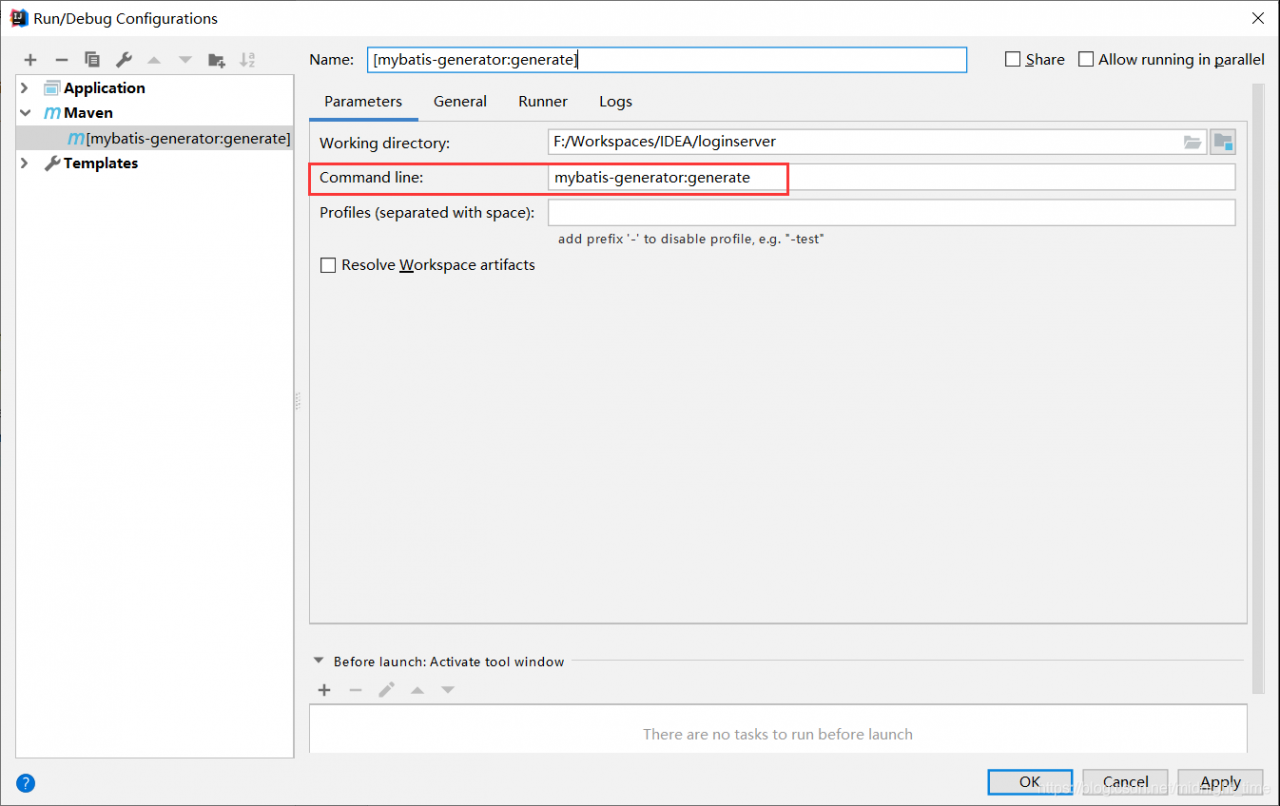The height and width of the screenshot is (806, 1280).
Task: Create new folder icon in left toolbar
Action: (216, 60)
